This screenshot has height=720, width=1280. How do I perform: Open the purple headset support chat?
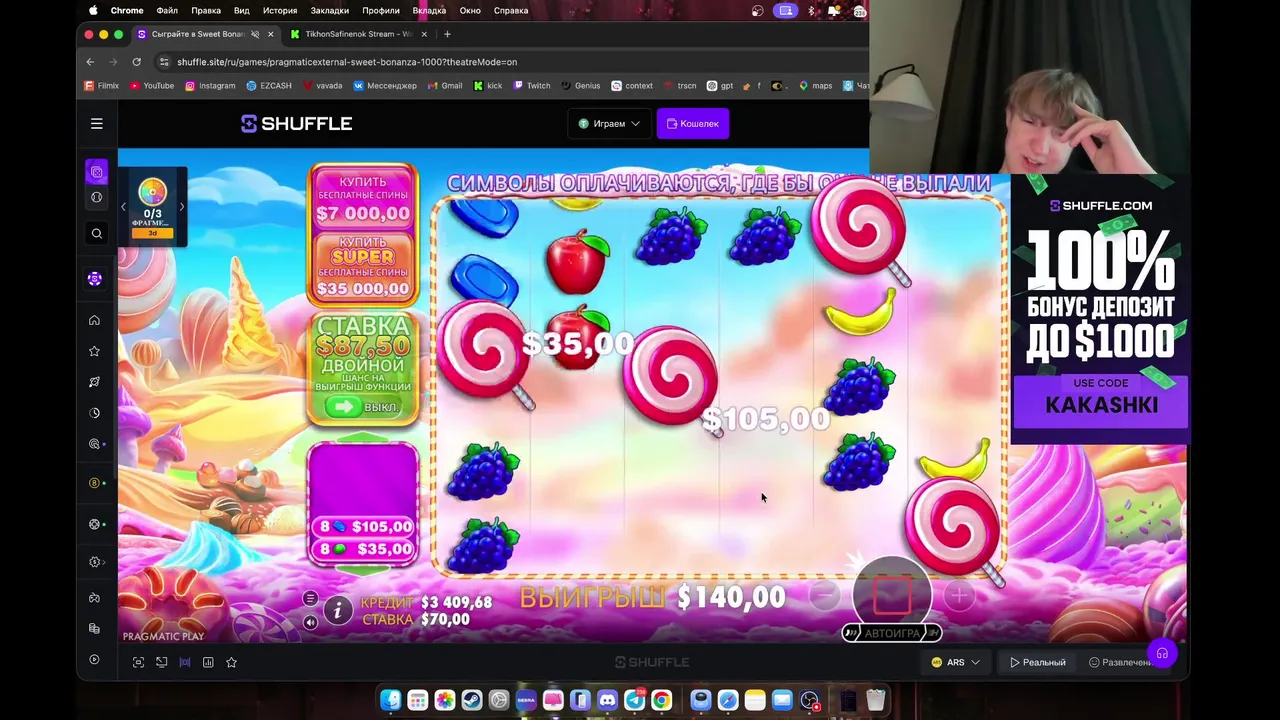pos(1162,653)
